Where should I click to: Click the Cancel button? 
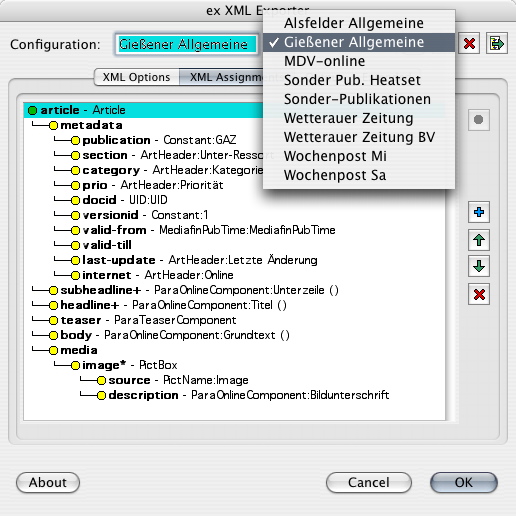click(369, 482)
